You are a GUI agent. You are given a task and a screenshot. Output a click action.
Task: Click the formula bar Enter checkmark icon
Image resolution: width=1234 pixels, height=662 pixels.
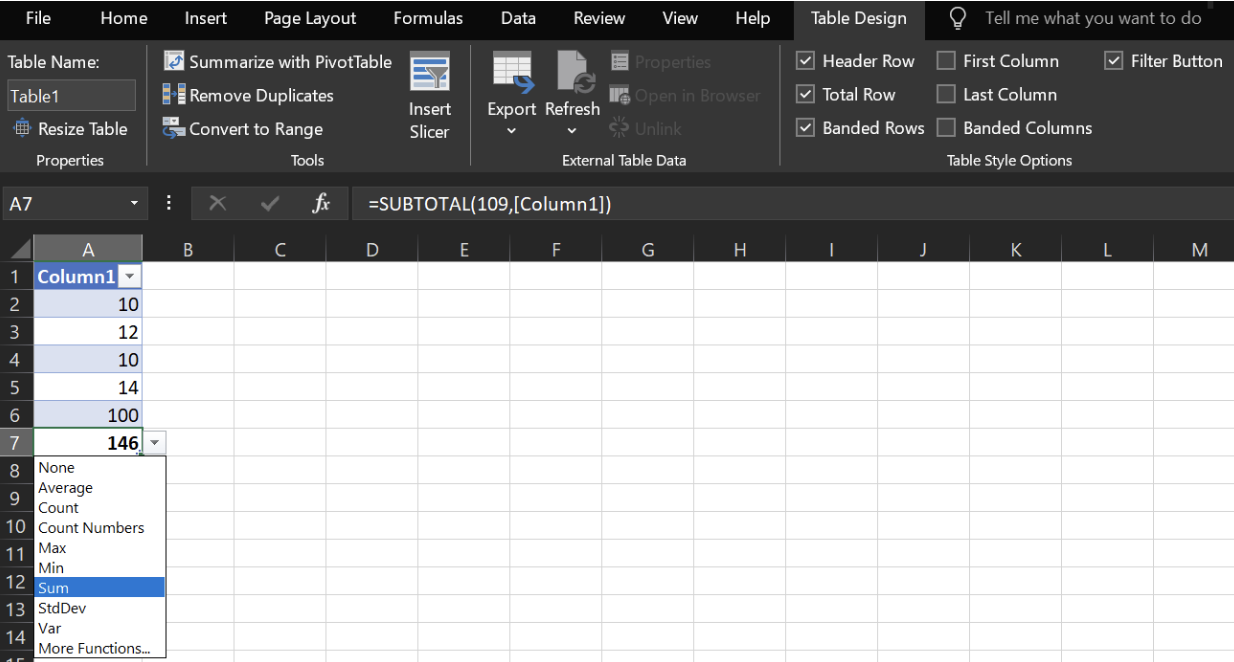point(269,204)
